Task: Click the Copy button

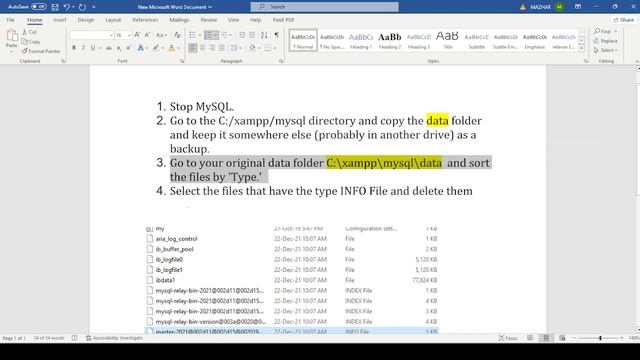Action: click(31, 41)
